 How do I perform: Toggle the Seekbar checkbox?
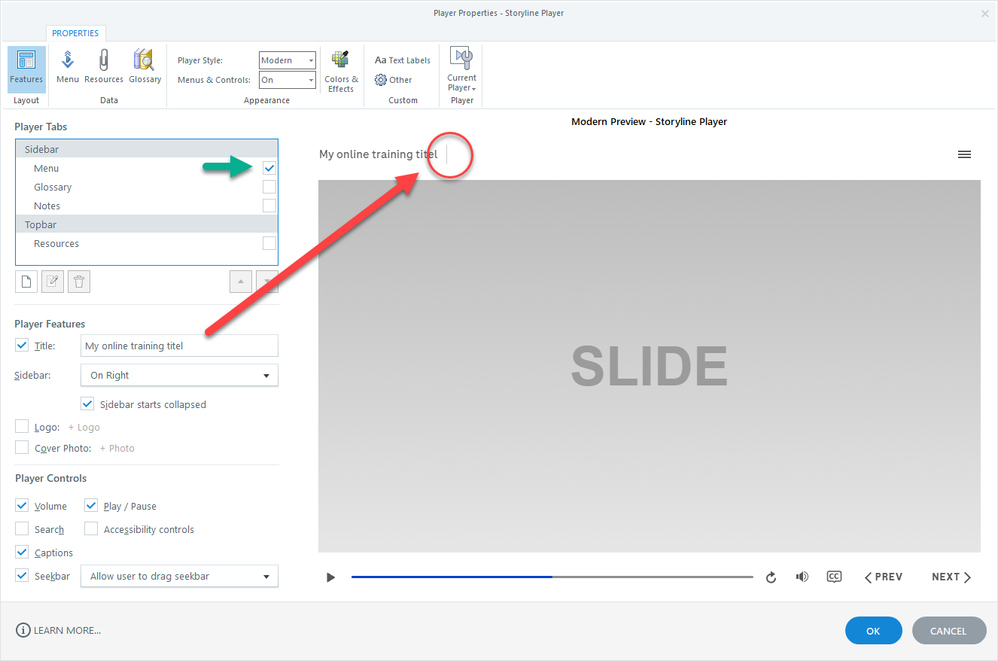22,575
